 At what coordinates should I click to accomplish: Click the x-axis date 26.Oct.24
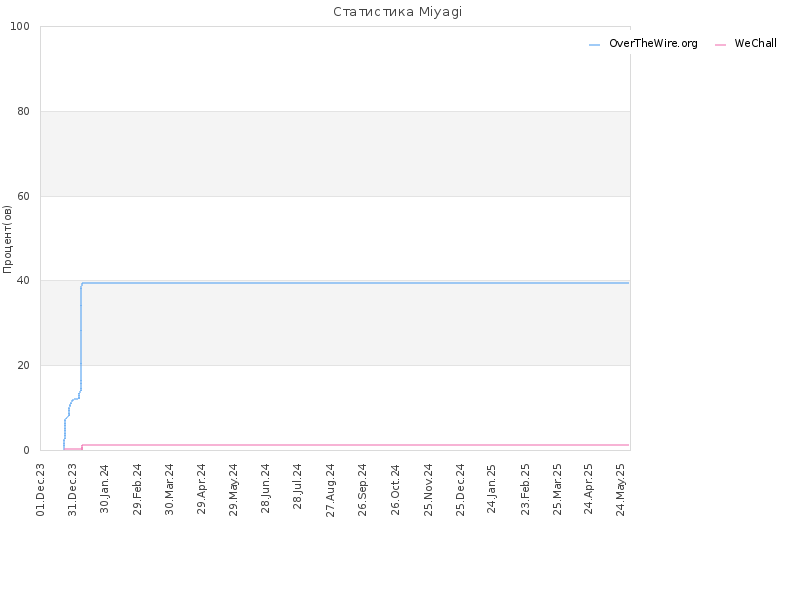tap(396, 489)
